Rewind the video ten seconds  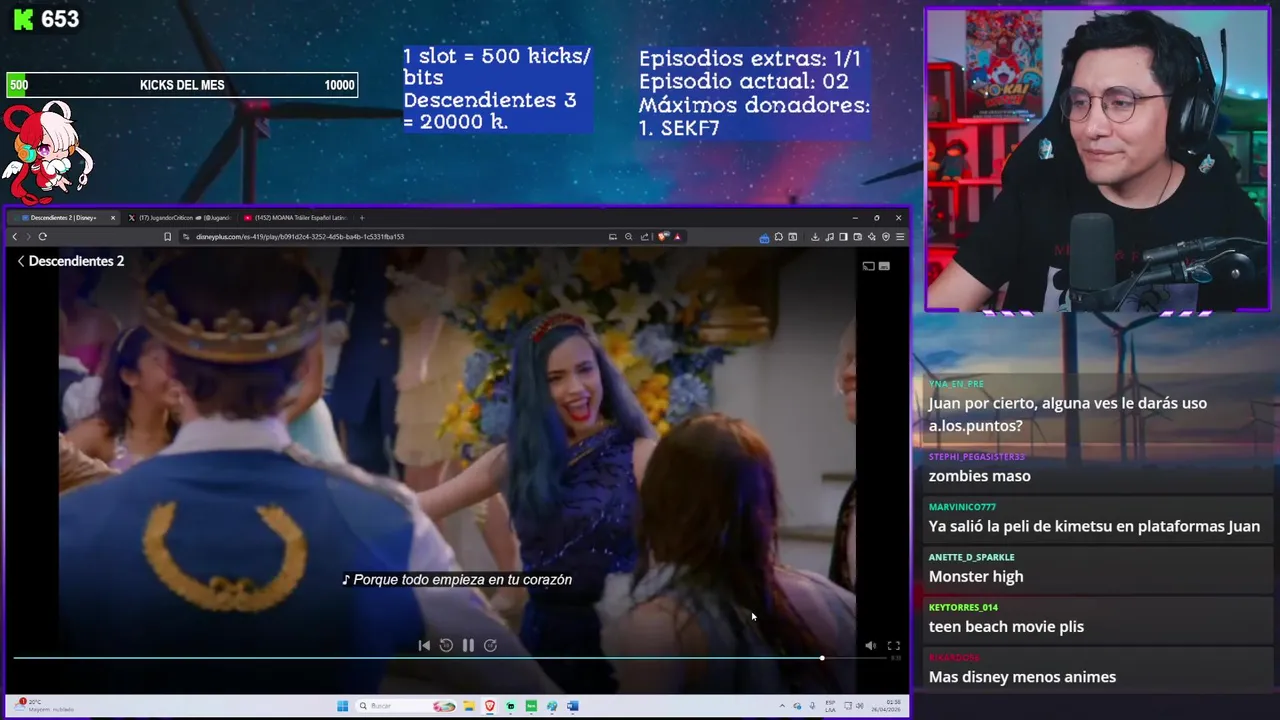coord(446,646)
